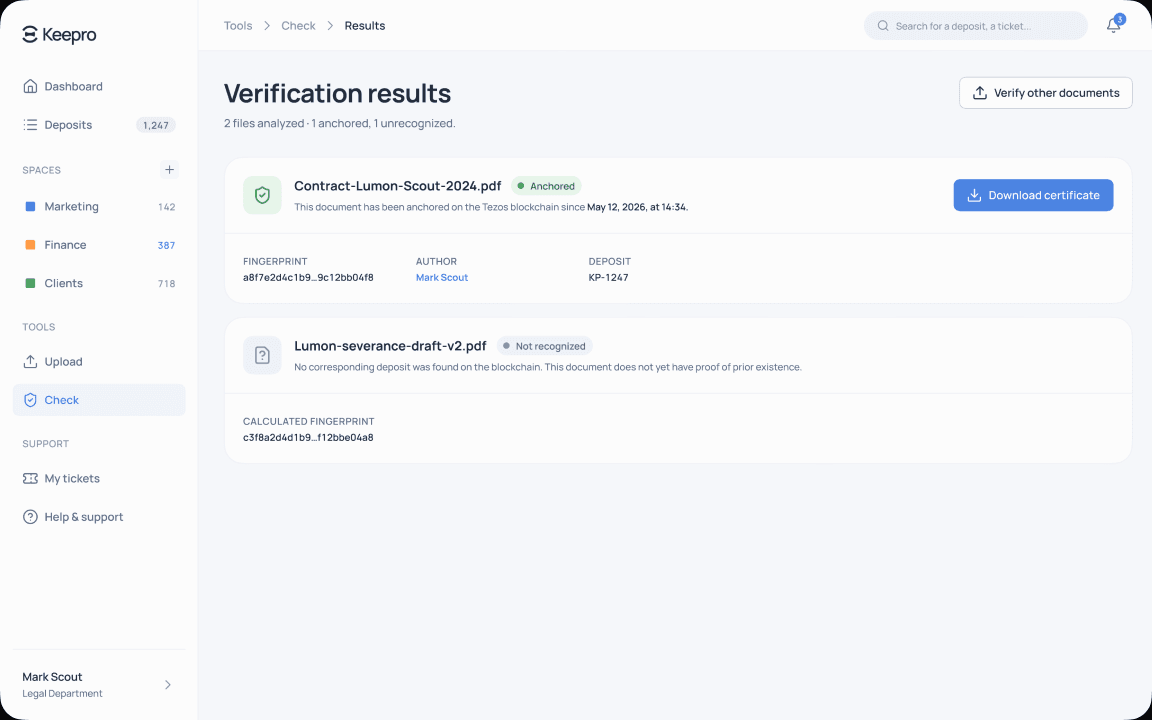Image resolution: width=1152 pixels, height=720 pixels.
Task: Click the Keepro logo icon
Action: point(29,35)
